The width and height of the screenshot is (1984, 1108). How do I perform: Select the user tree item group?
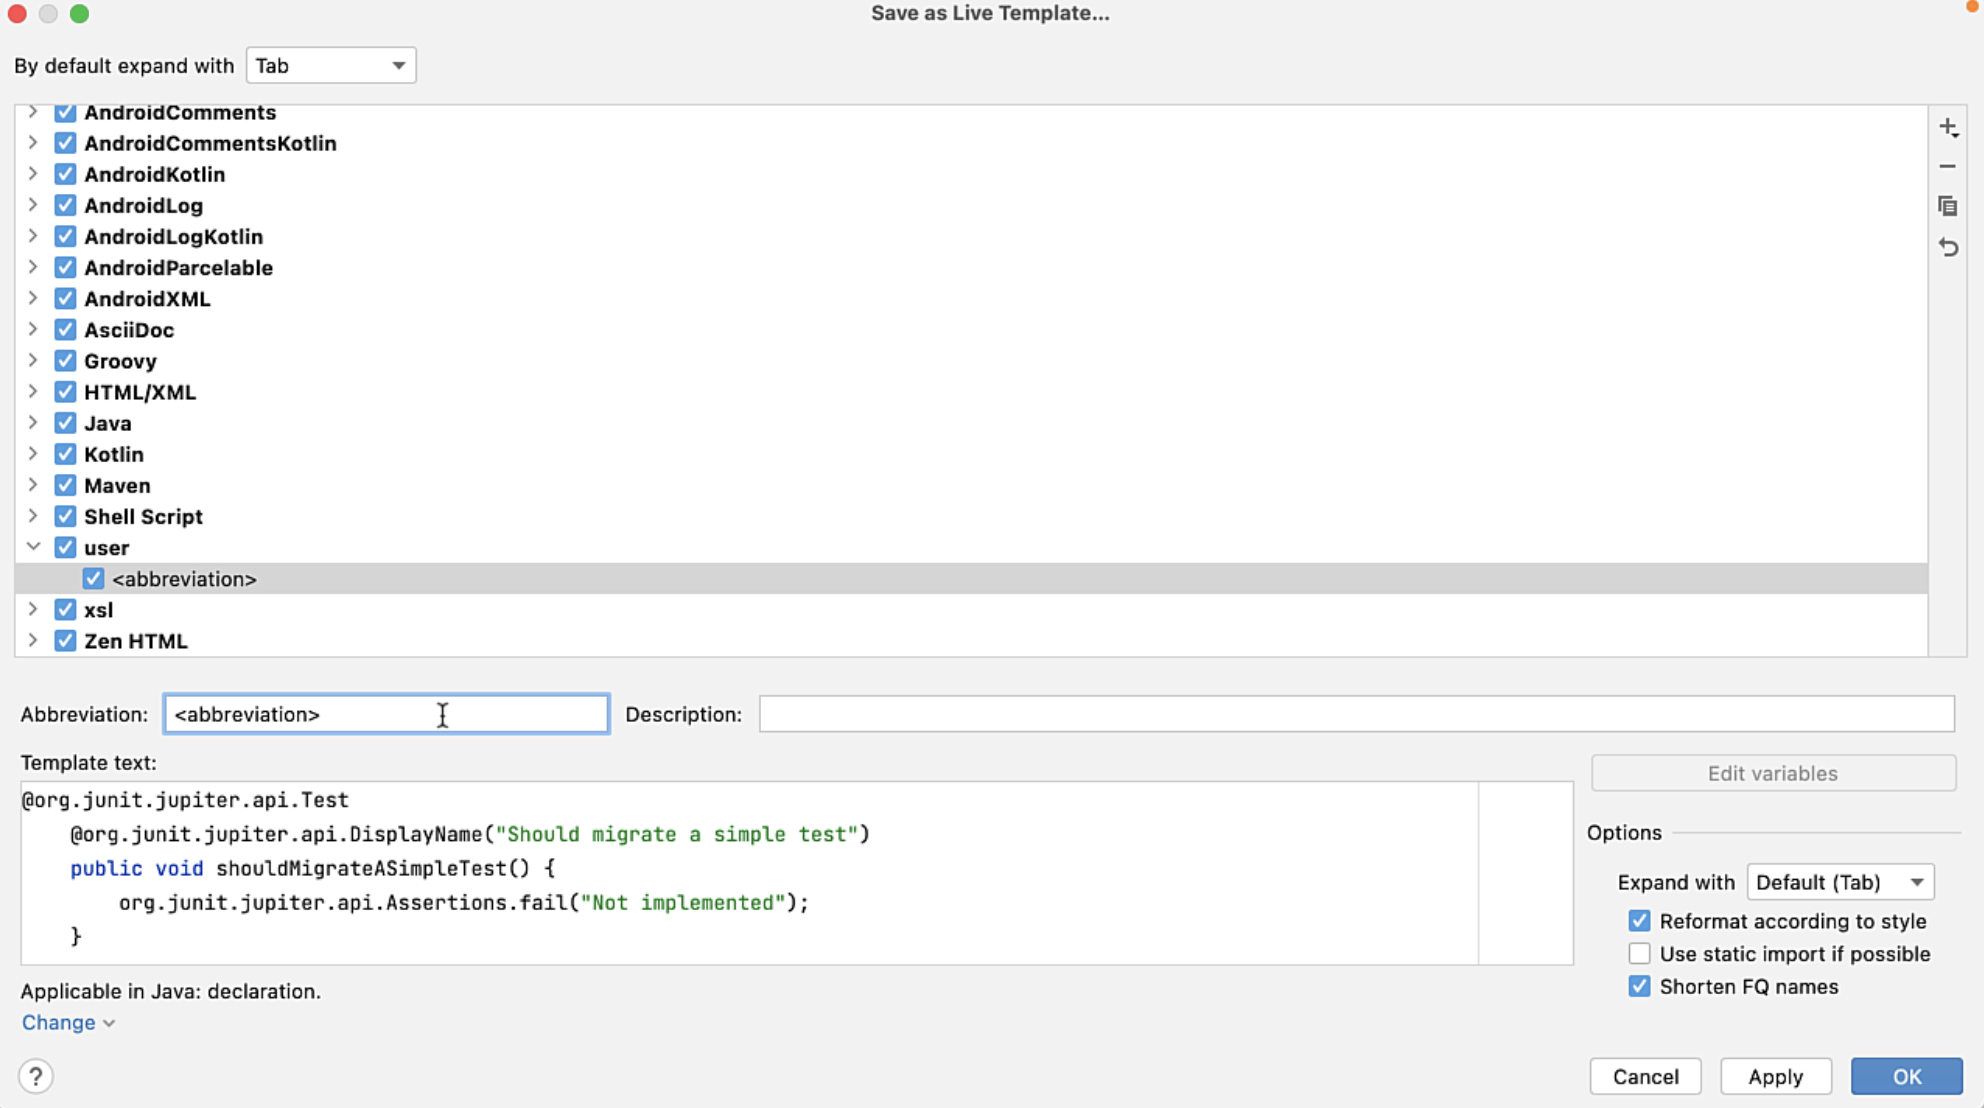[x=106, y=547]
